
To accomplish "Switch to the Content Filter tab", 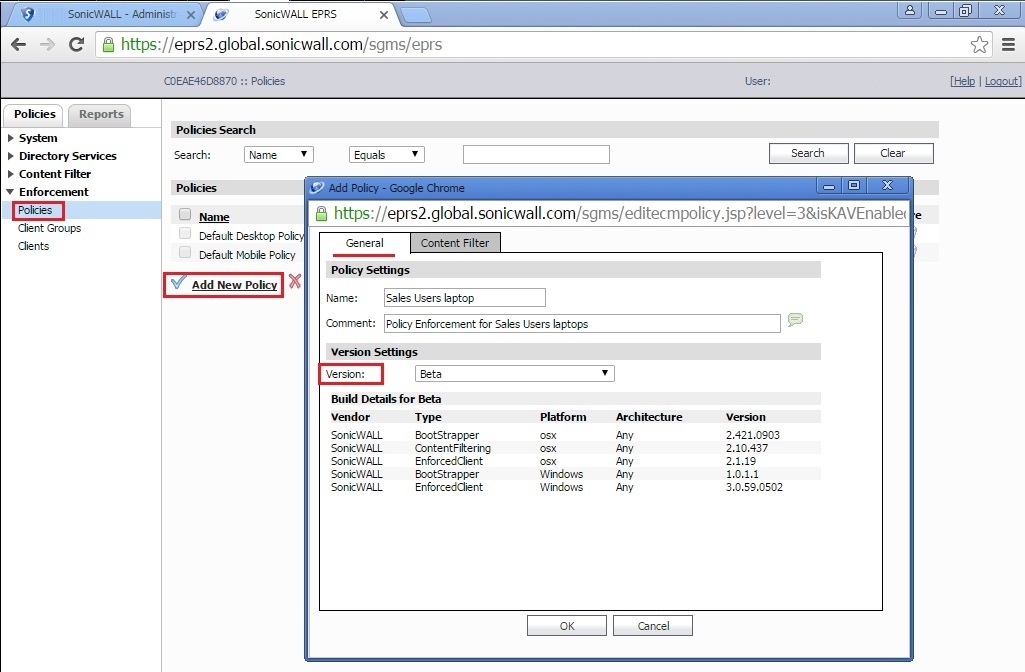I will coord(455,243).
